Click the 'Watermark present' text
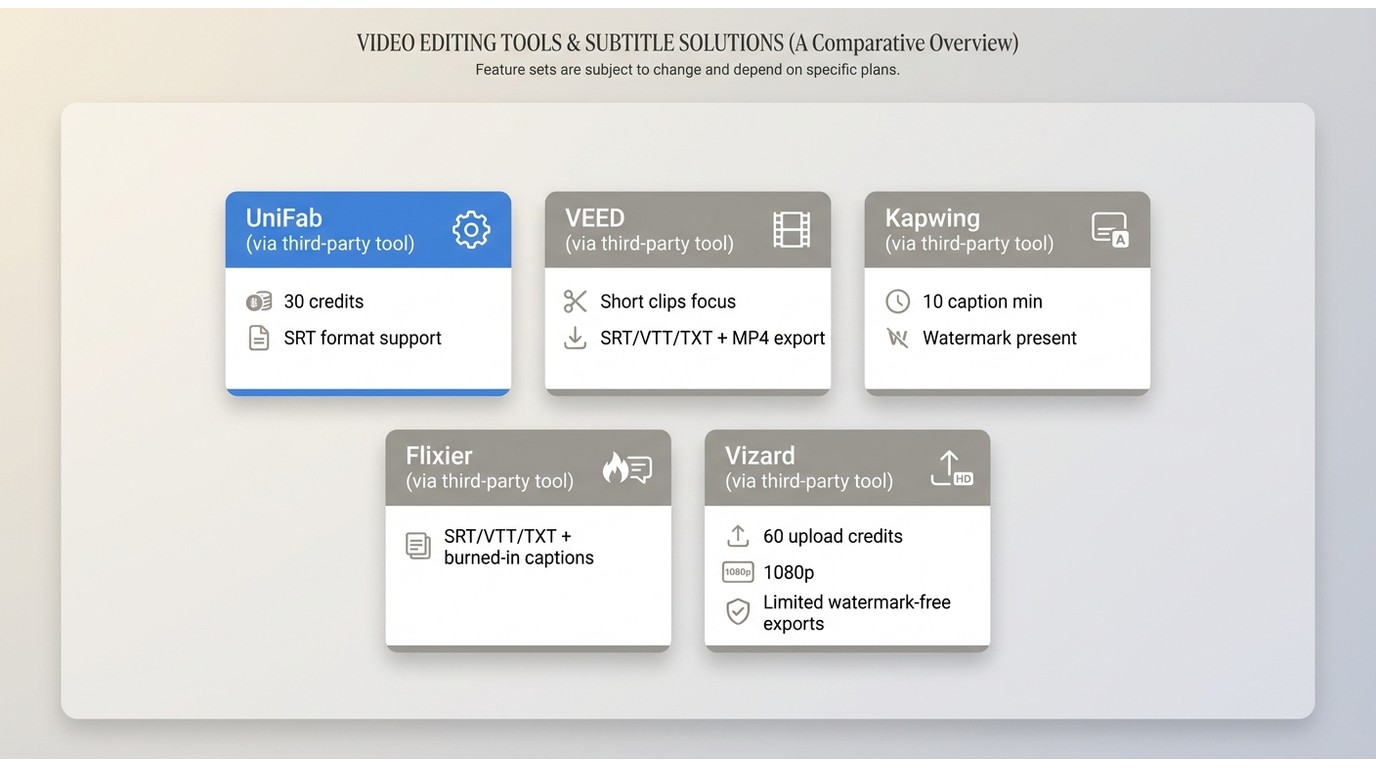 point(1000,338)
